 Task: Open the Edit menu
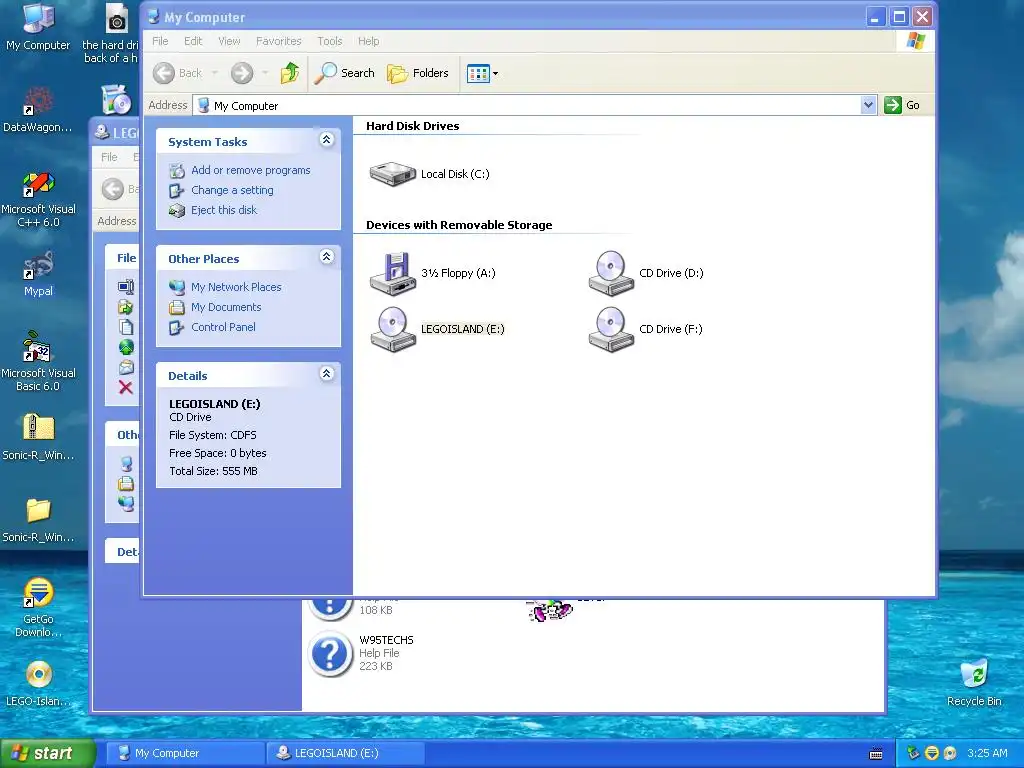[193, 41]
